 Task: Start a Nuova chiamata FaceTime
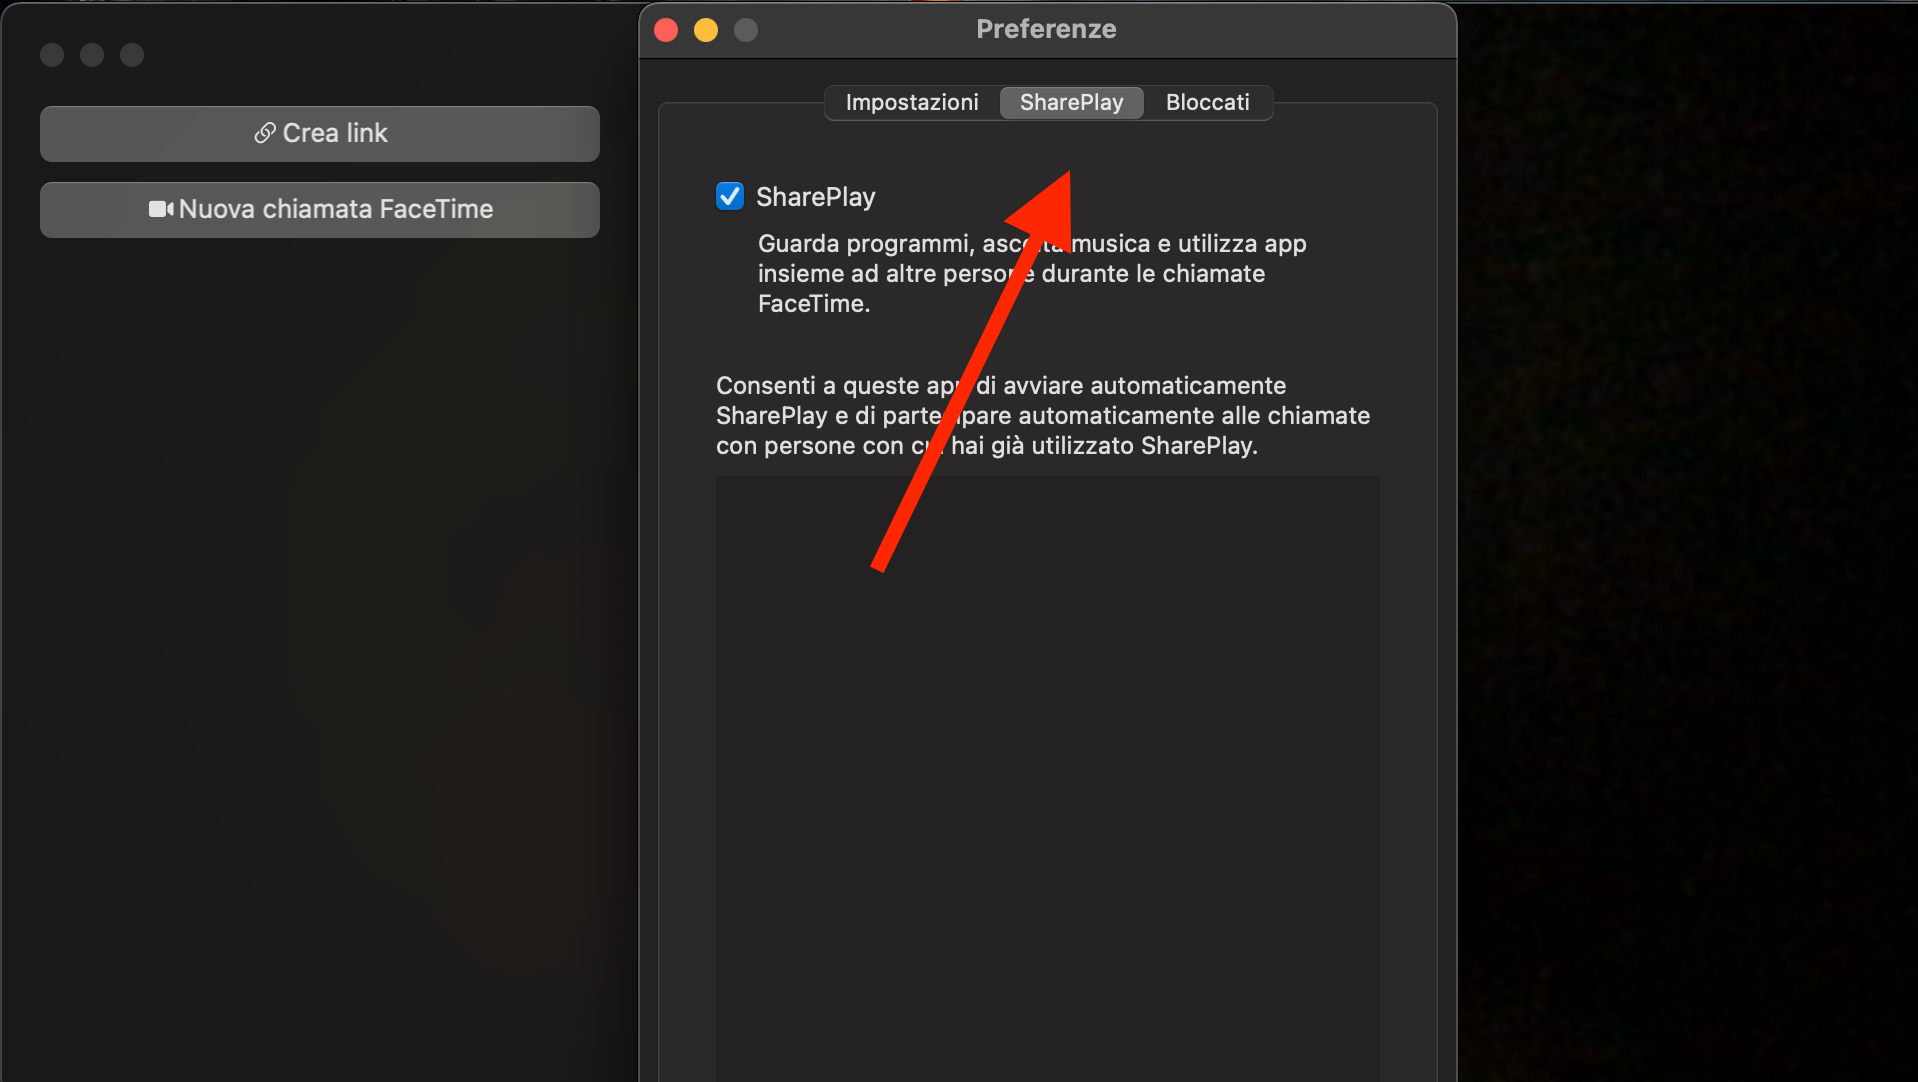(x=320, y=209)
